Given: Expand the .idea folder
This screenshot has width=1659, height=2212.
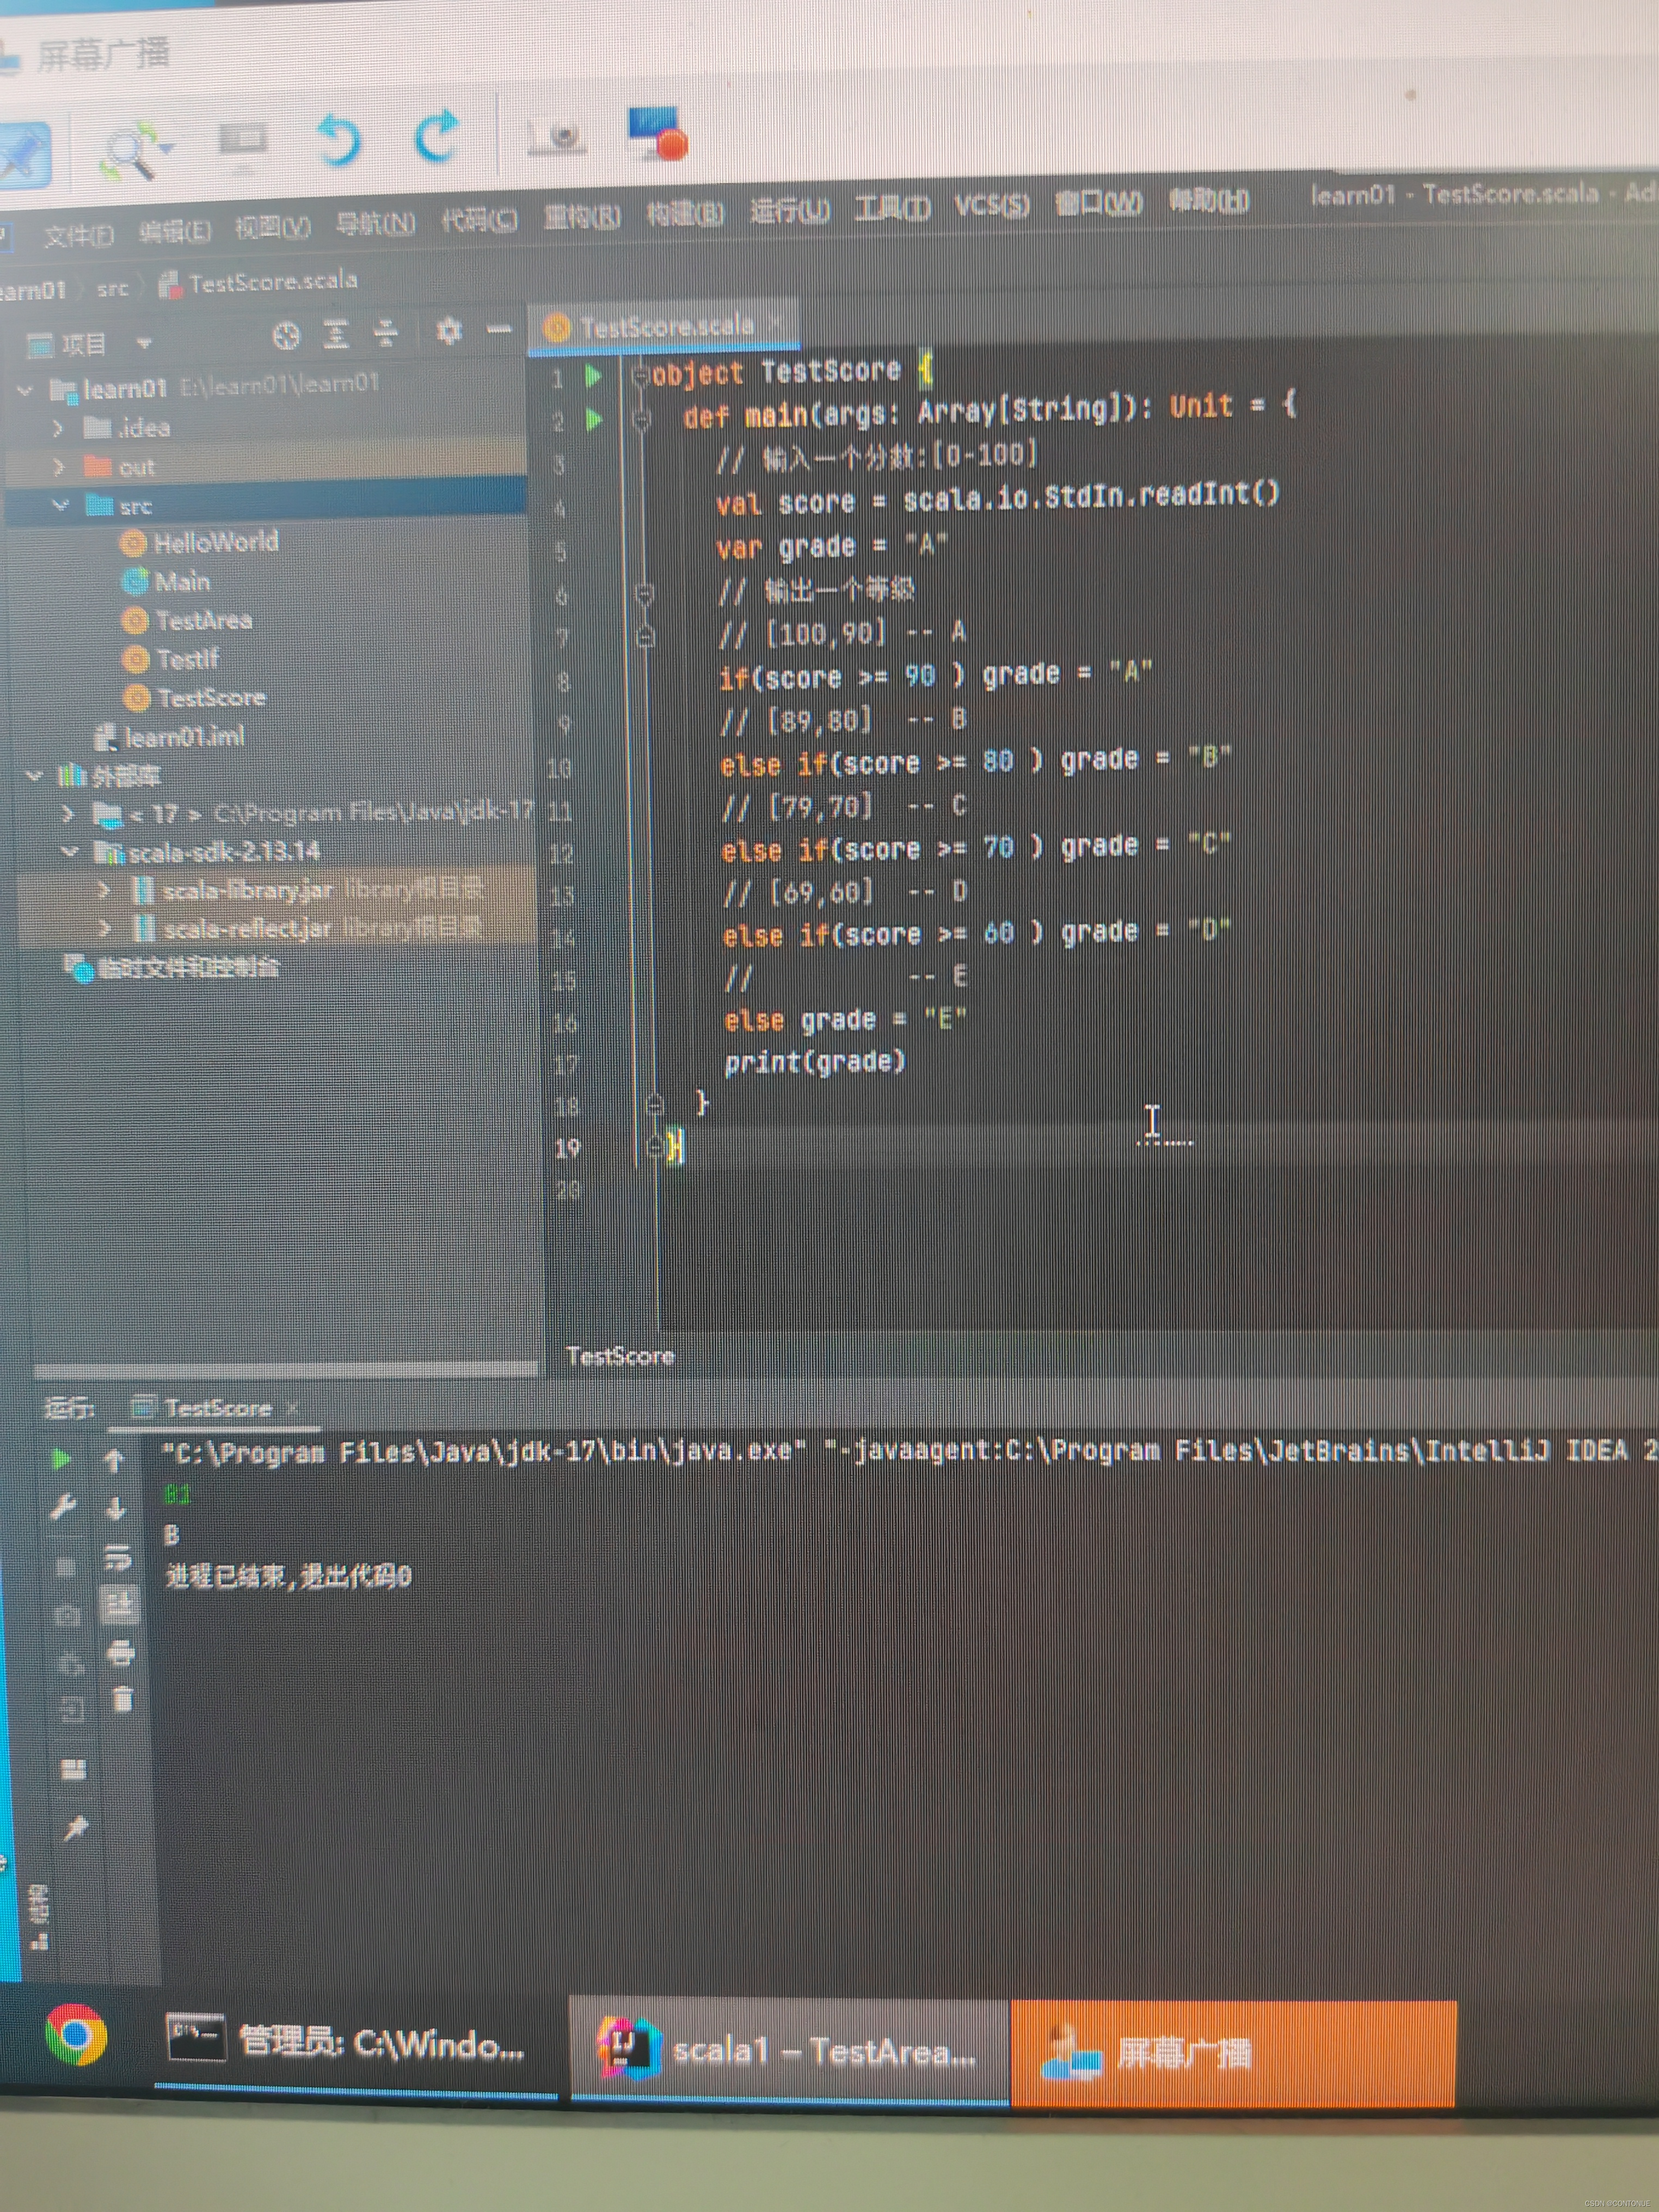Looking at the screenshot, I should click(58, 428).
